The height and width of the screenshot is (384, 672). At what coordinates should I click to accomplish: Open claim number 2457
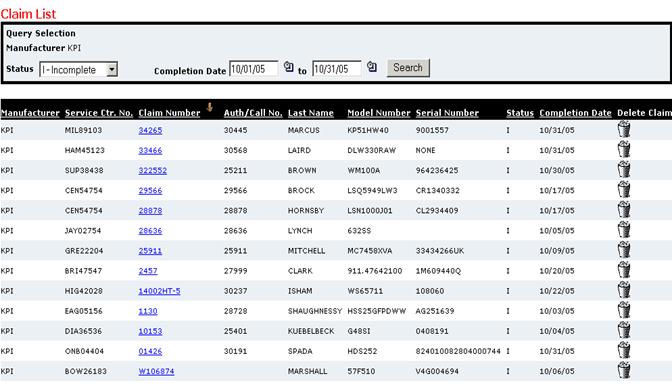(148, 271)
